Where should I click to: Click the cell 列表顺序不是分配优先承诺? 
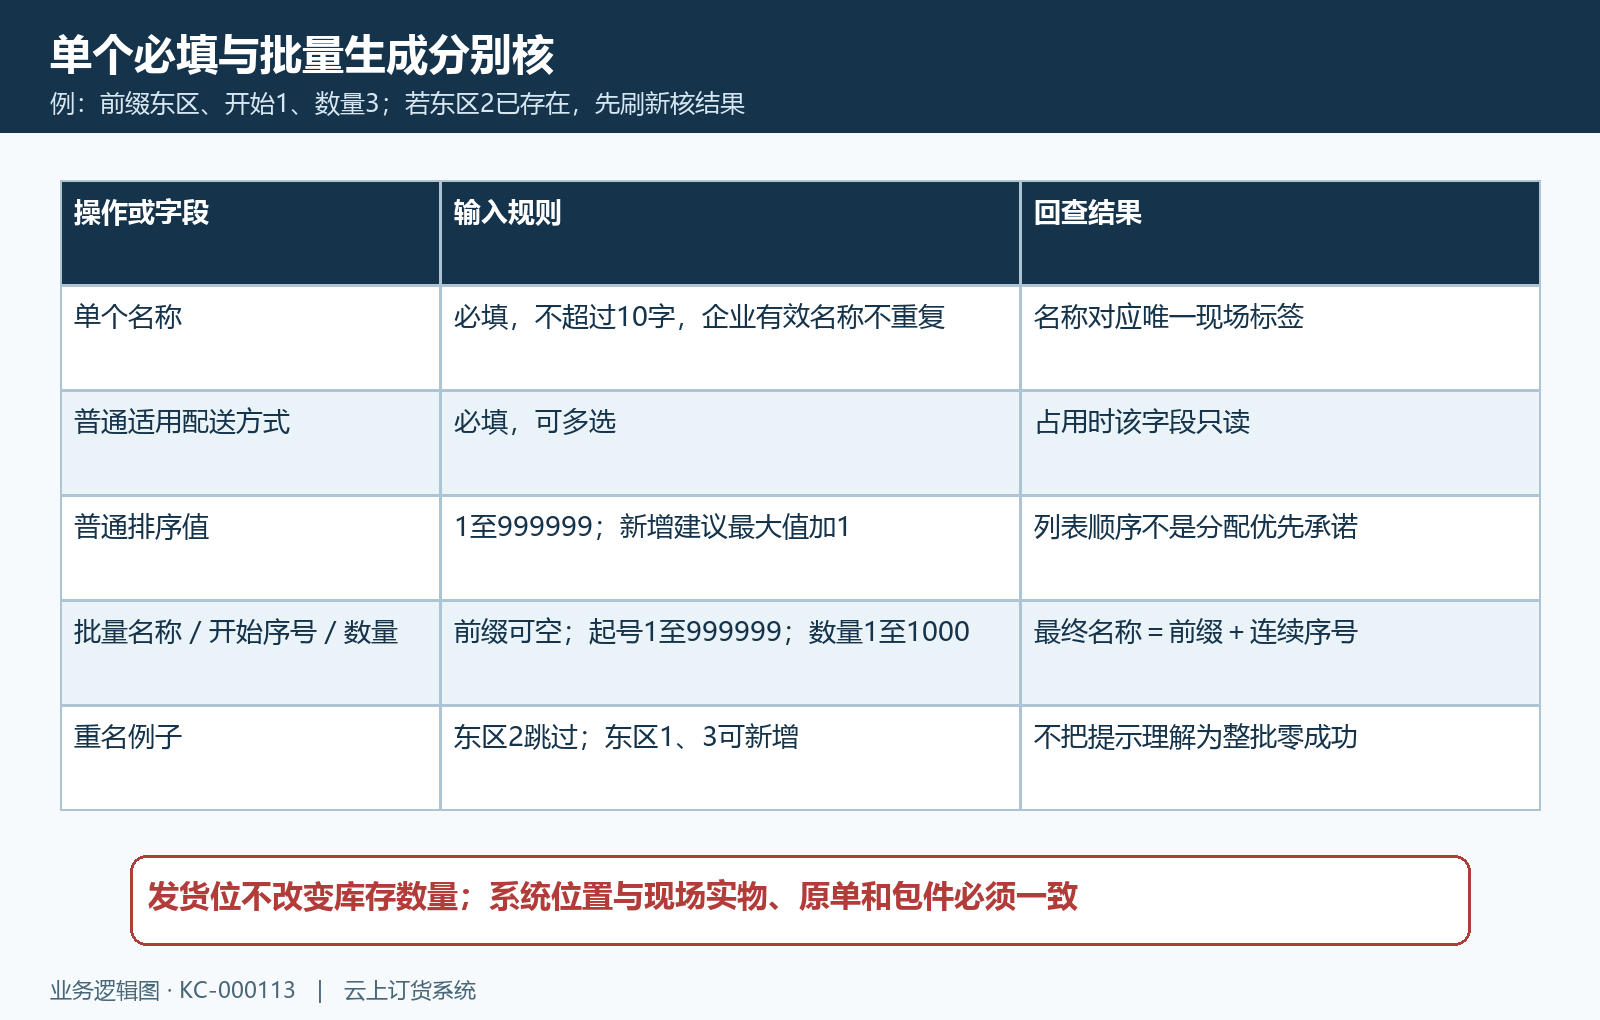[1280, 548]
